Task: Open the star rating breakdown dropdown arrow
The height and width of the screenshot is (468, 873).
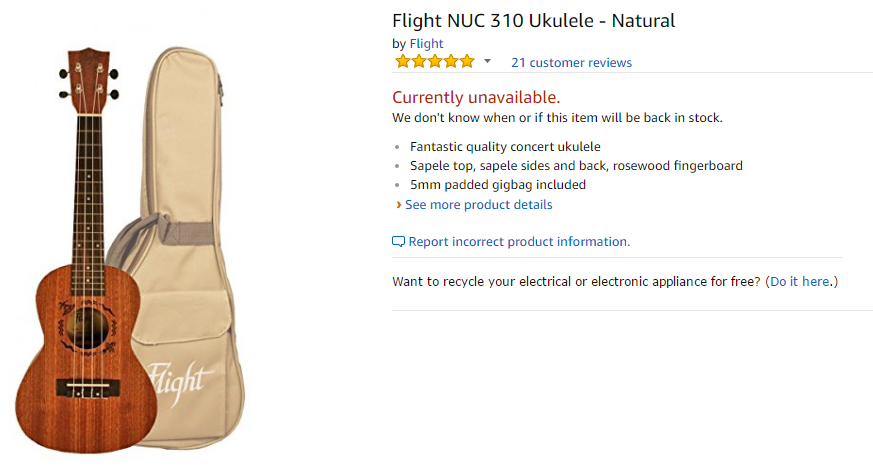Action: pyautogui.click(x=487, y=61)
